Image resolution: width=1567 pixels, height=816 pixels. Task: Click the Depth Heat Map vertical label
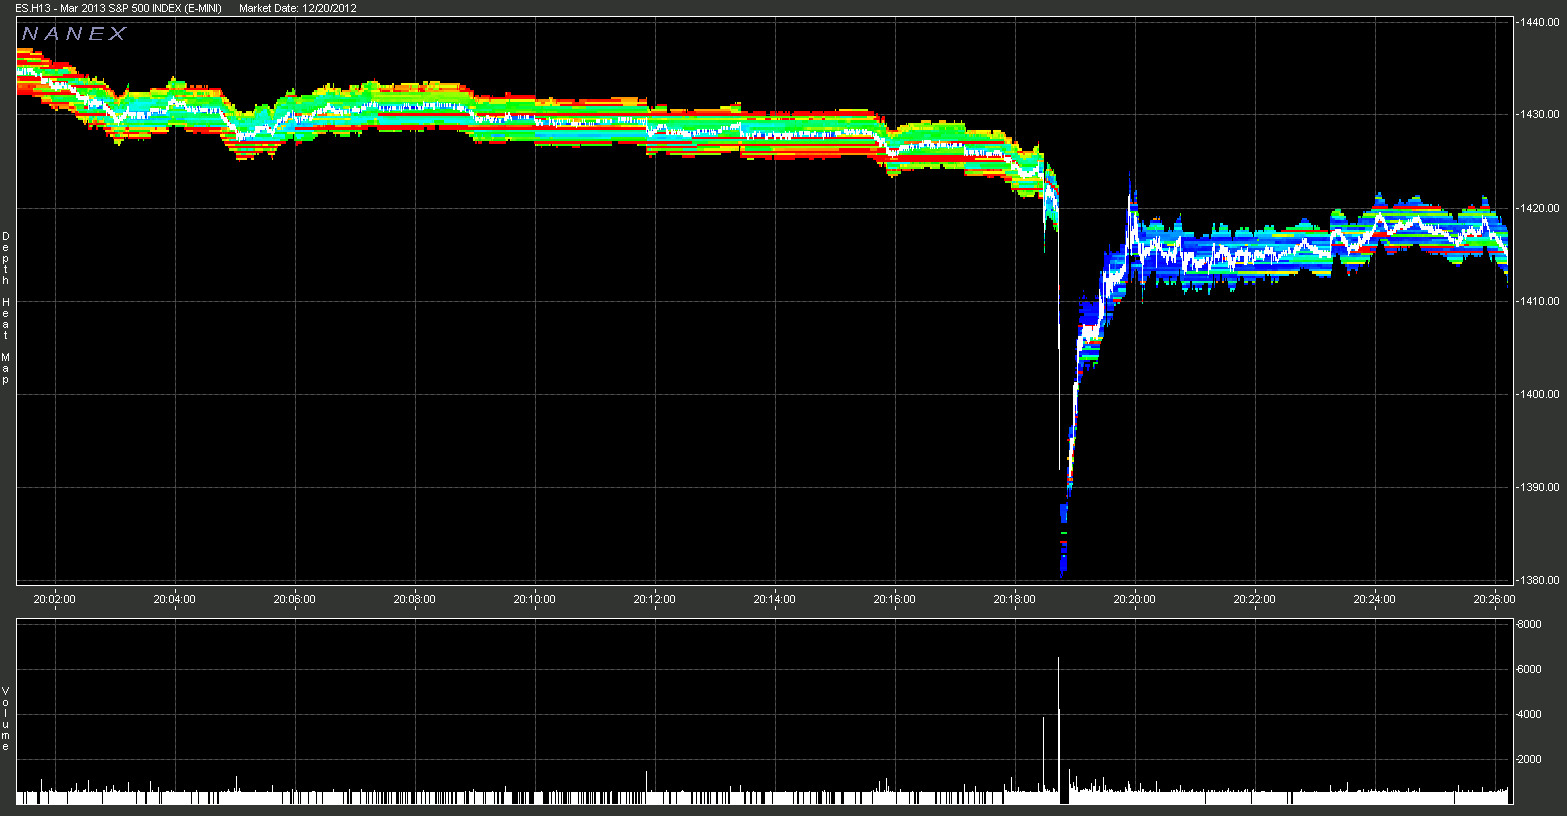coord(5,308)
